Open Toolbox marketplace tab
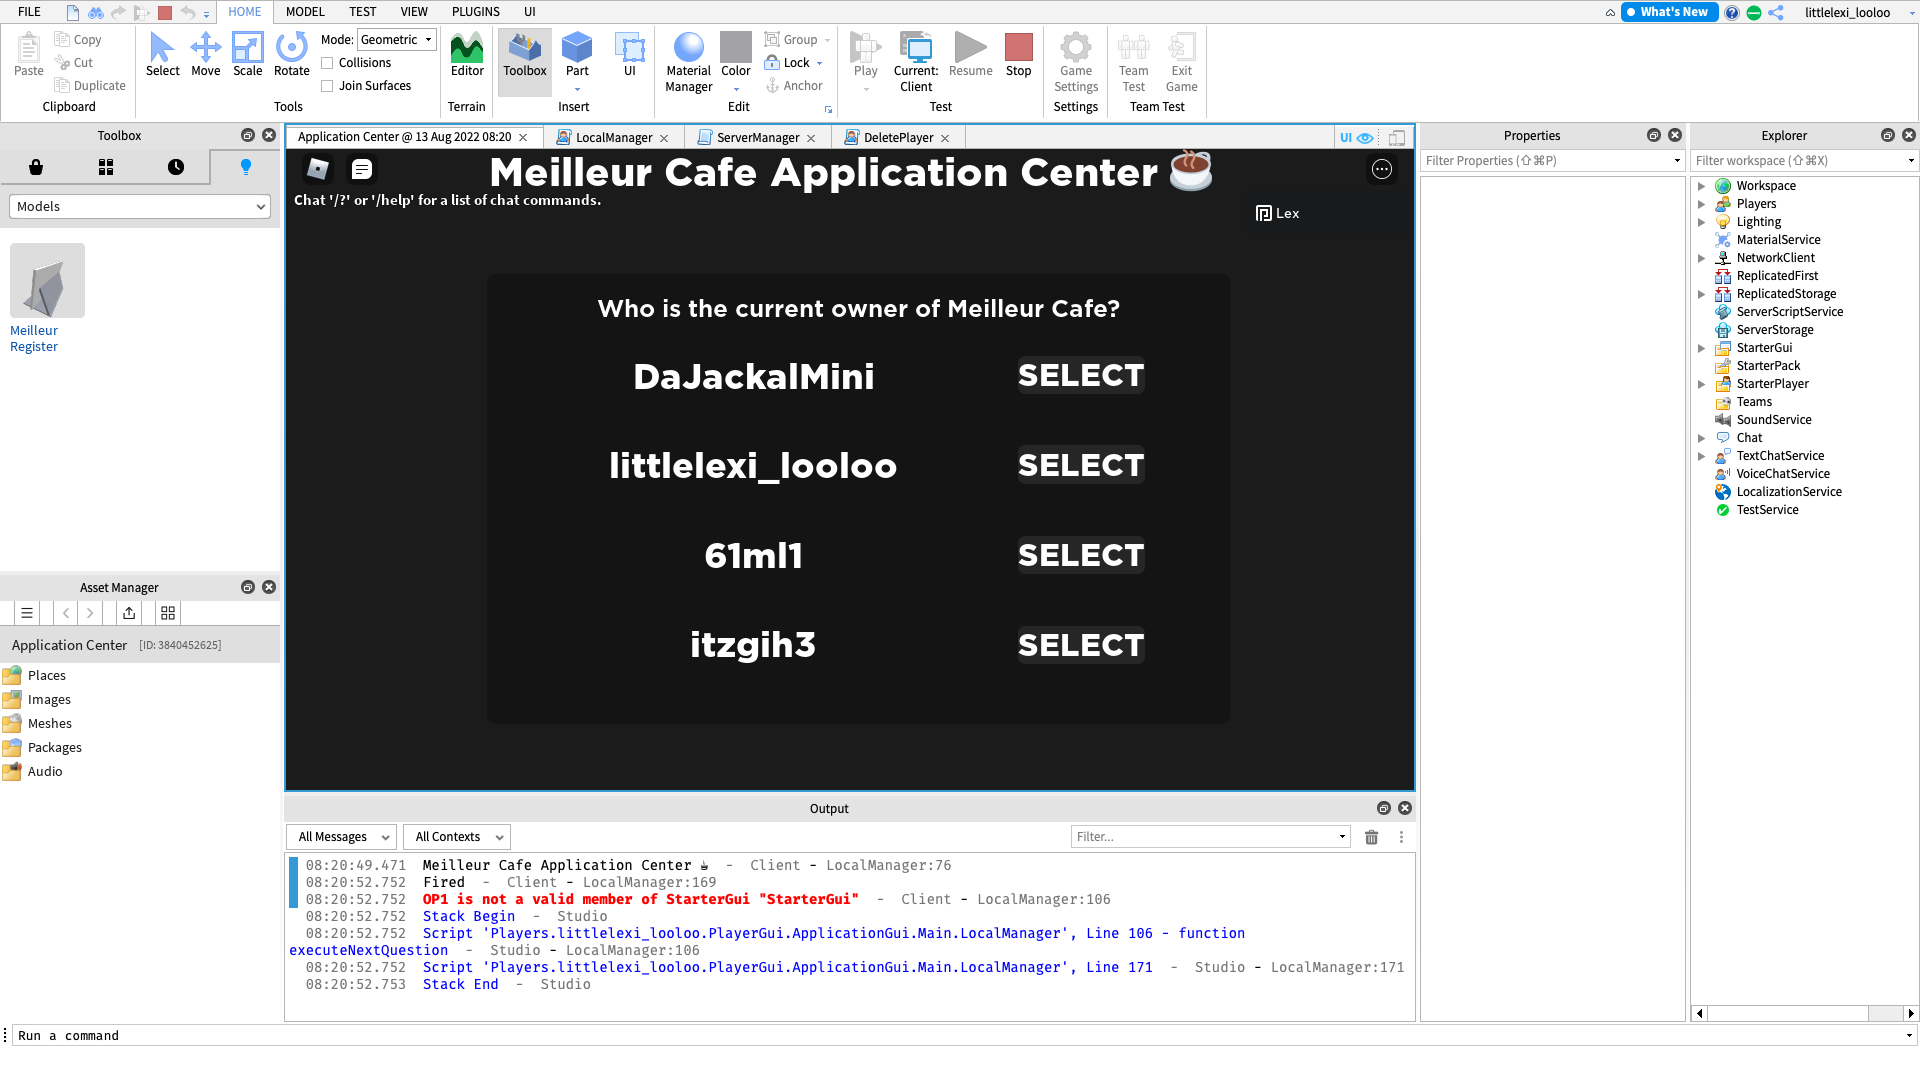The image size is (1920, 1080). coord(36,167)
